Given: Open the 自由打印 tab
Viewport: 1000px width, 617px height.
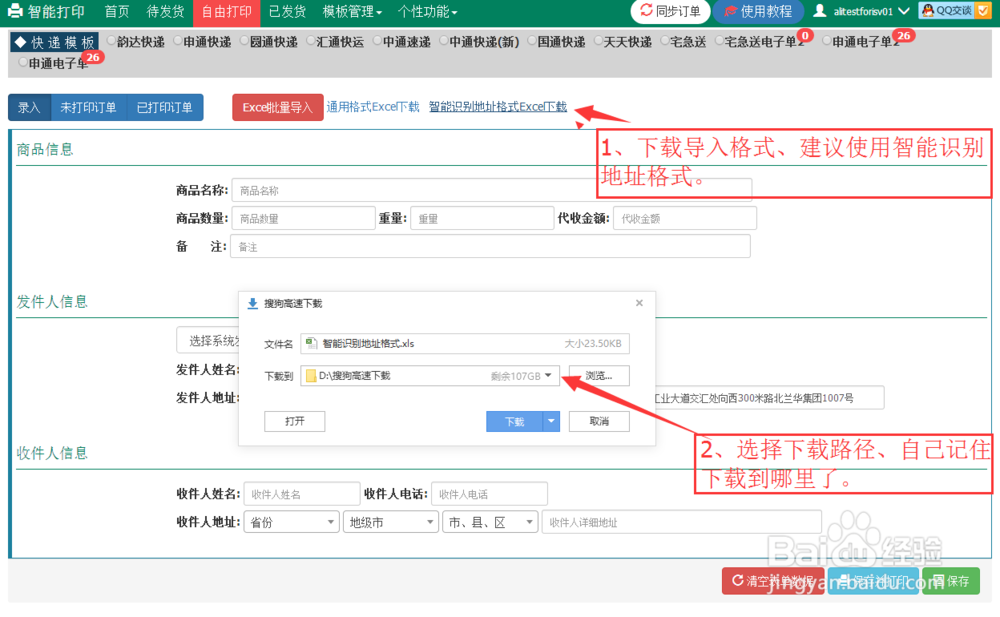Looking at the screenshot, I should pyautogui.click(x=226, y=12).
